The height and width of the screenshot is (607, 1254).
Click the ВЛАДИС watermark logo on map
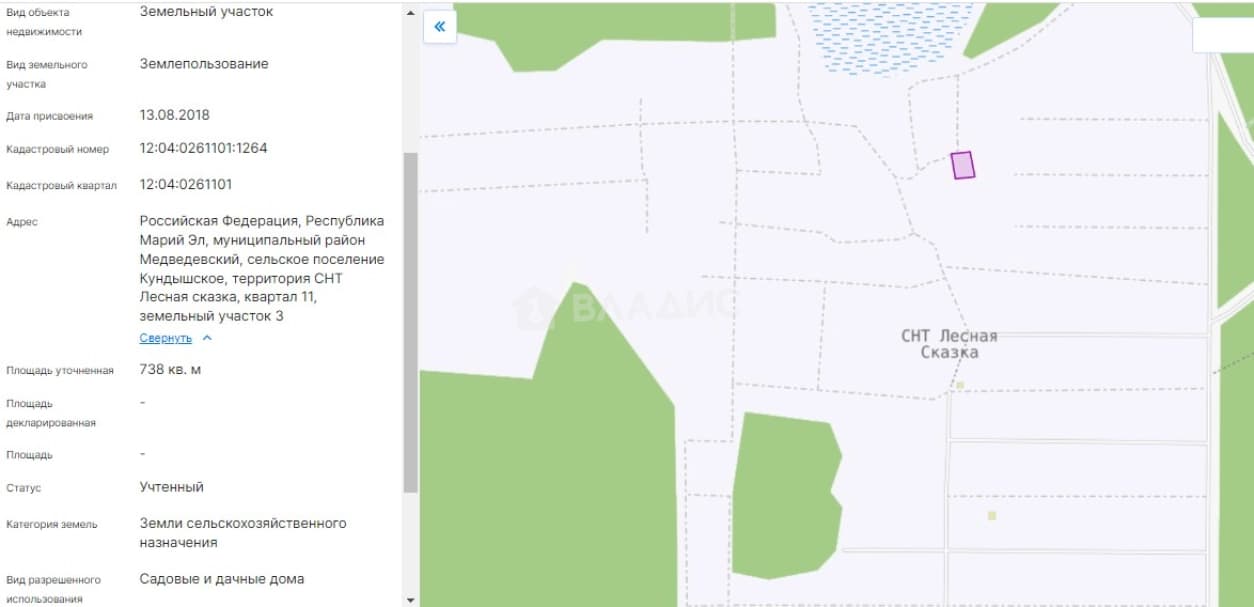[x=622, y=306]
